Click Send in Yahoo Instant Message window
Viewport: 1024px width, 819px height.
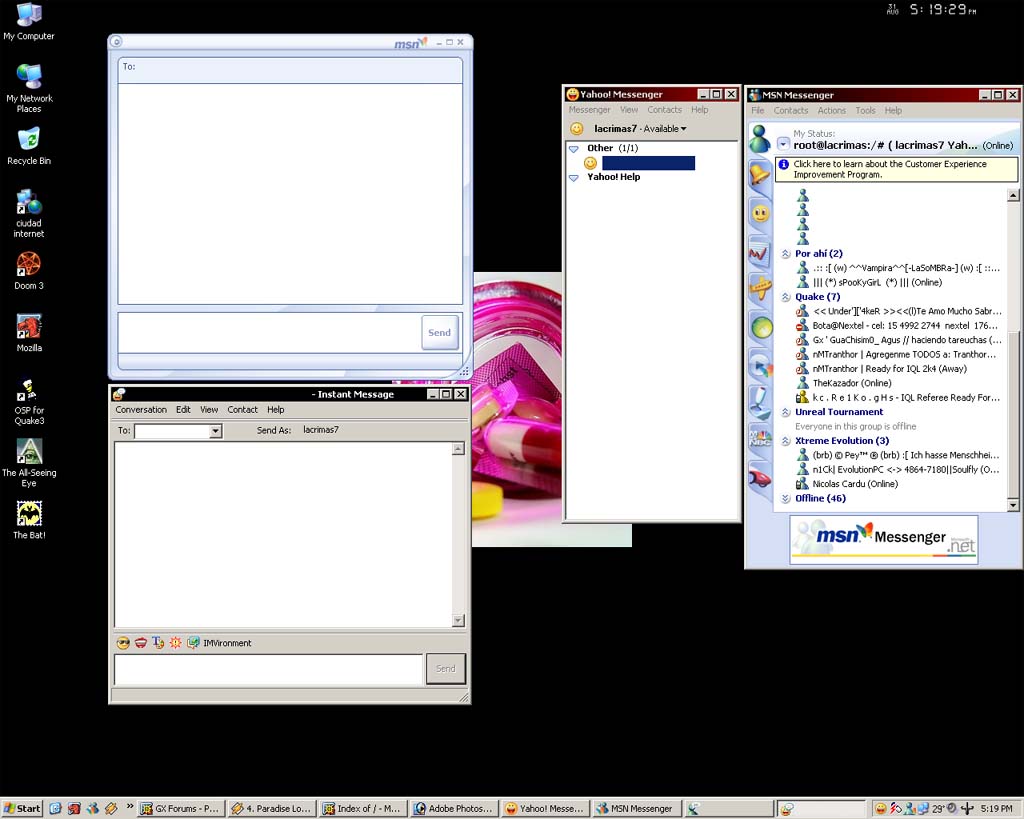tap(446, 669)
